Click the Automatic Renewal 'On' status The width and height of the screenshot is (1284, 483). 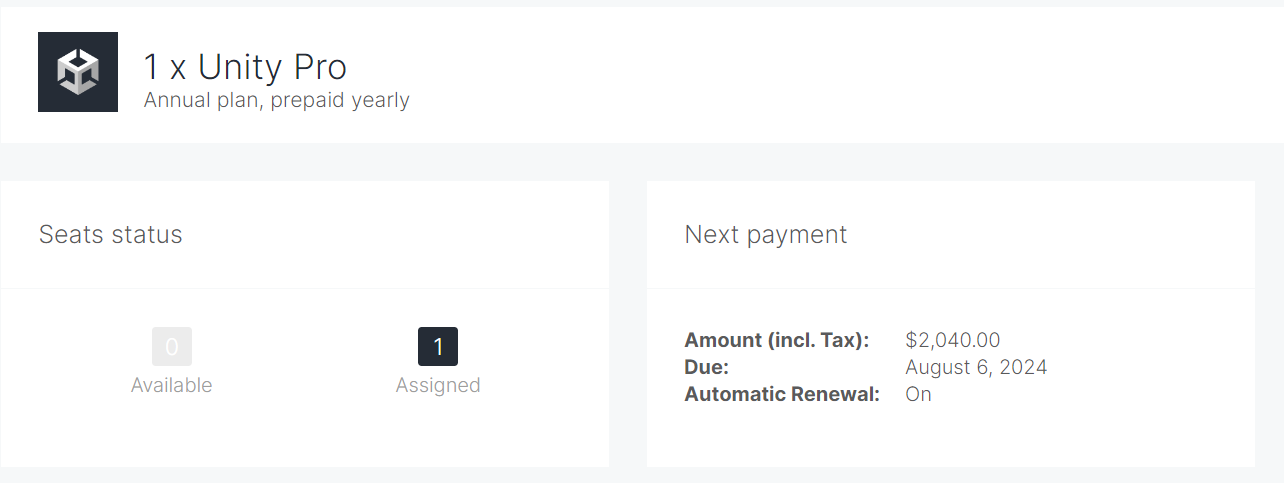coord(918,394)
